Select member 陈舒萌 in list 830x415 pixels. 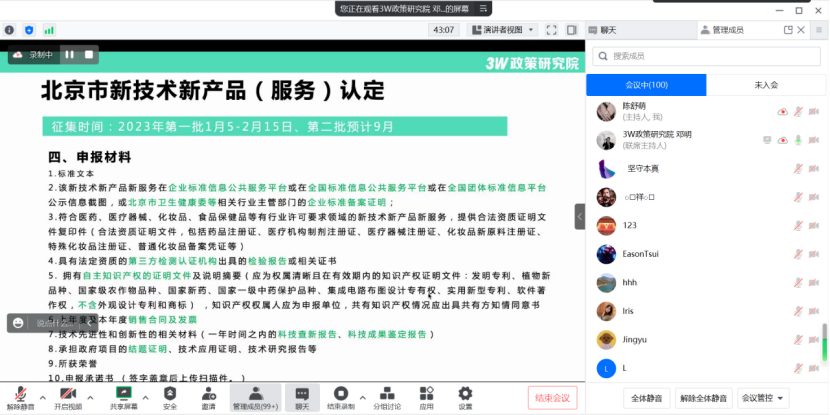click(x=706, y=111)
